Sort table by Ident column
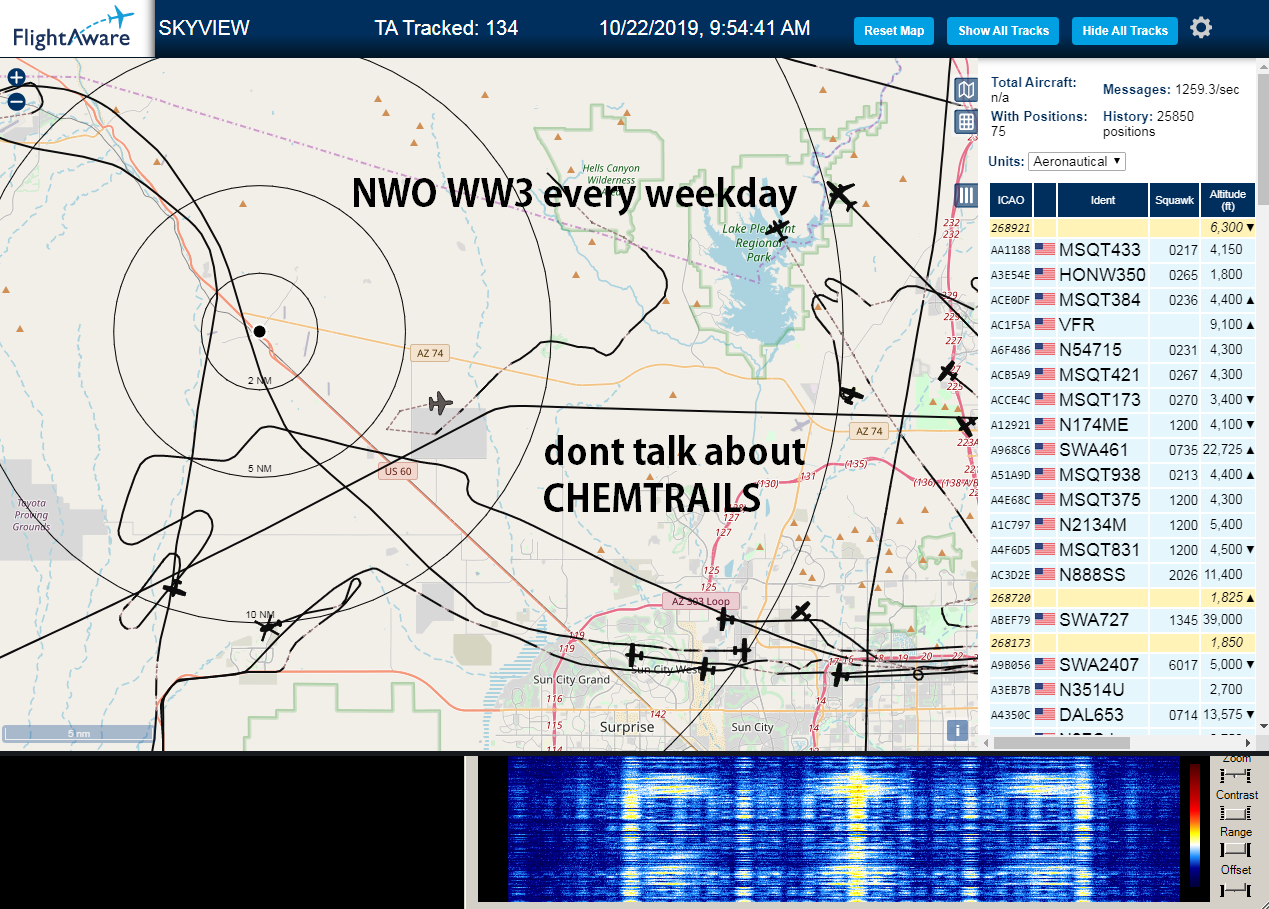1269x909 pixels. pos(1103,200)
